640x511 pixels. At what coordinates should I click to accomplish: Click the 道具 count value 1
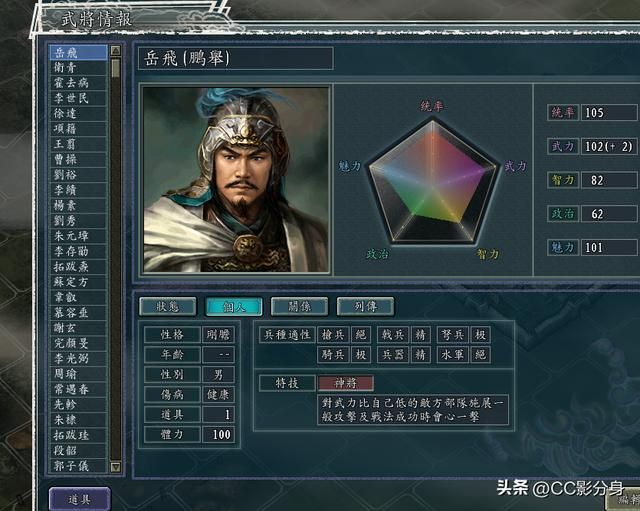218,415
